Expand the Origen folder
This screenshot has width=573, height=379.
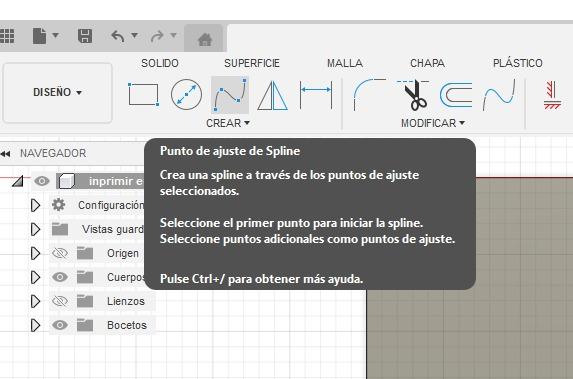(35, 253)
